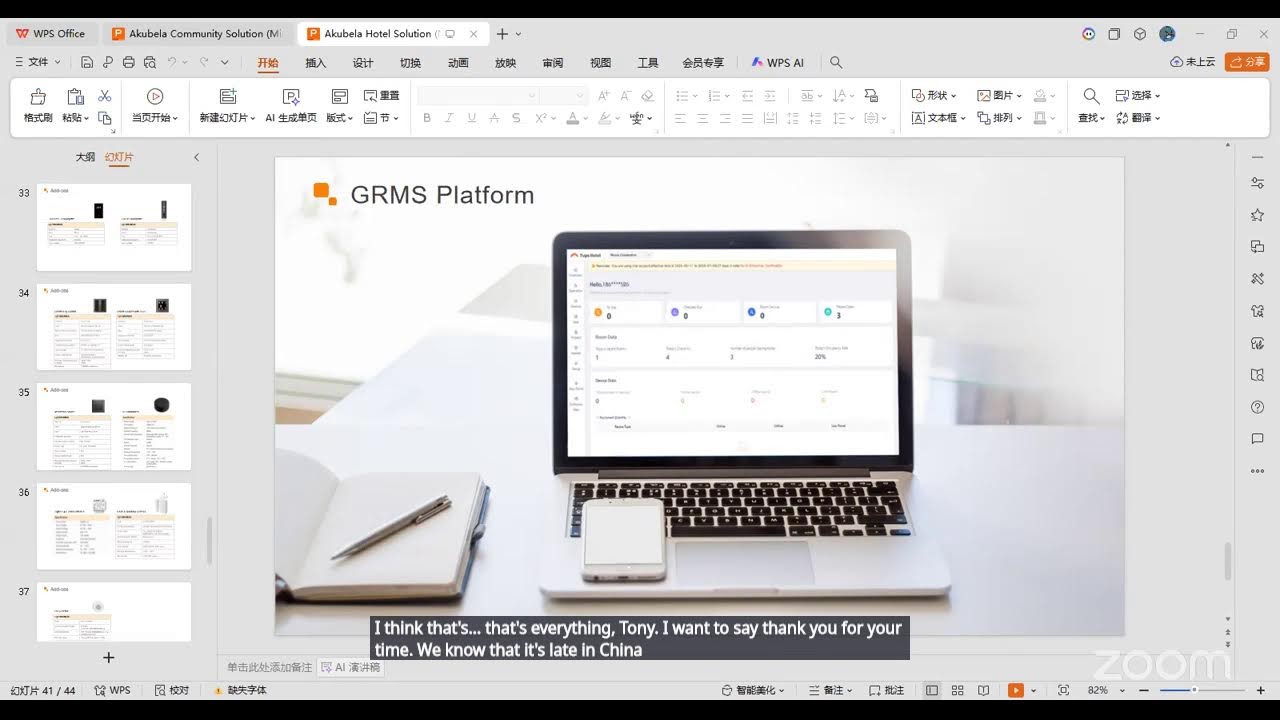
Task: Click the Help question mark sidebar icon
Action: click(1257, 407)
